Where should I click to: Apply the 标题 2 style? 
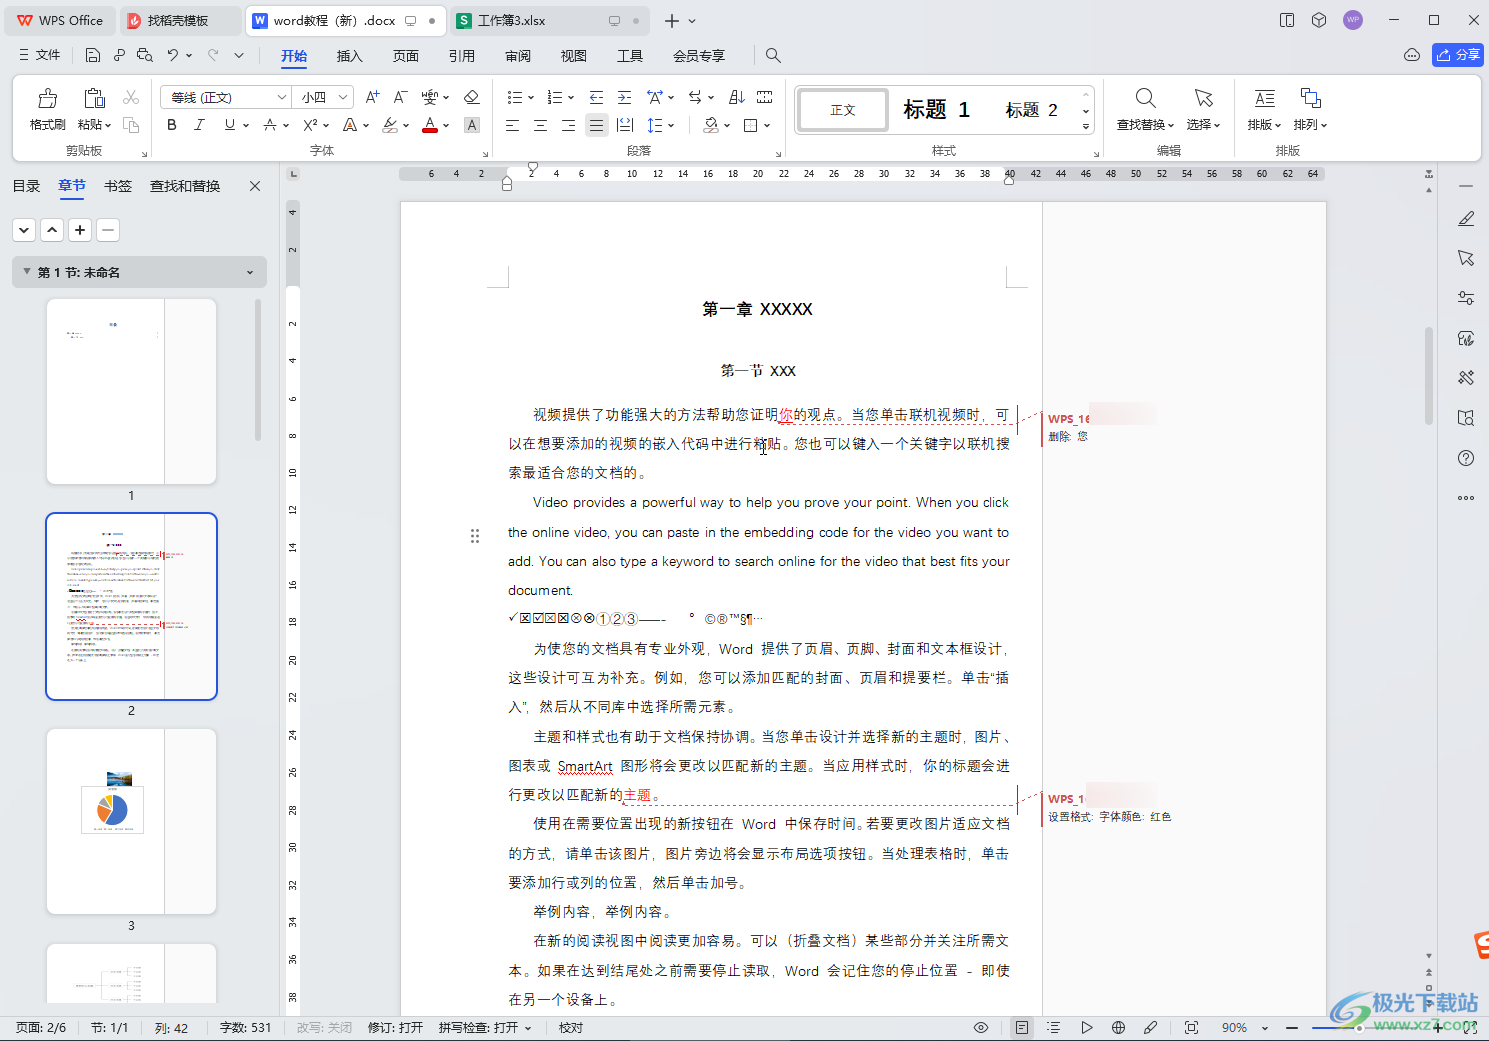1031,110
